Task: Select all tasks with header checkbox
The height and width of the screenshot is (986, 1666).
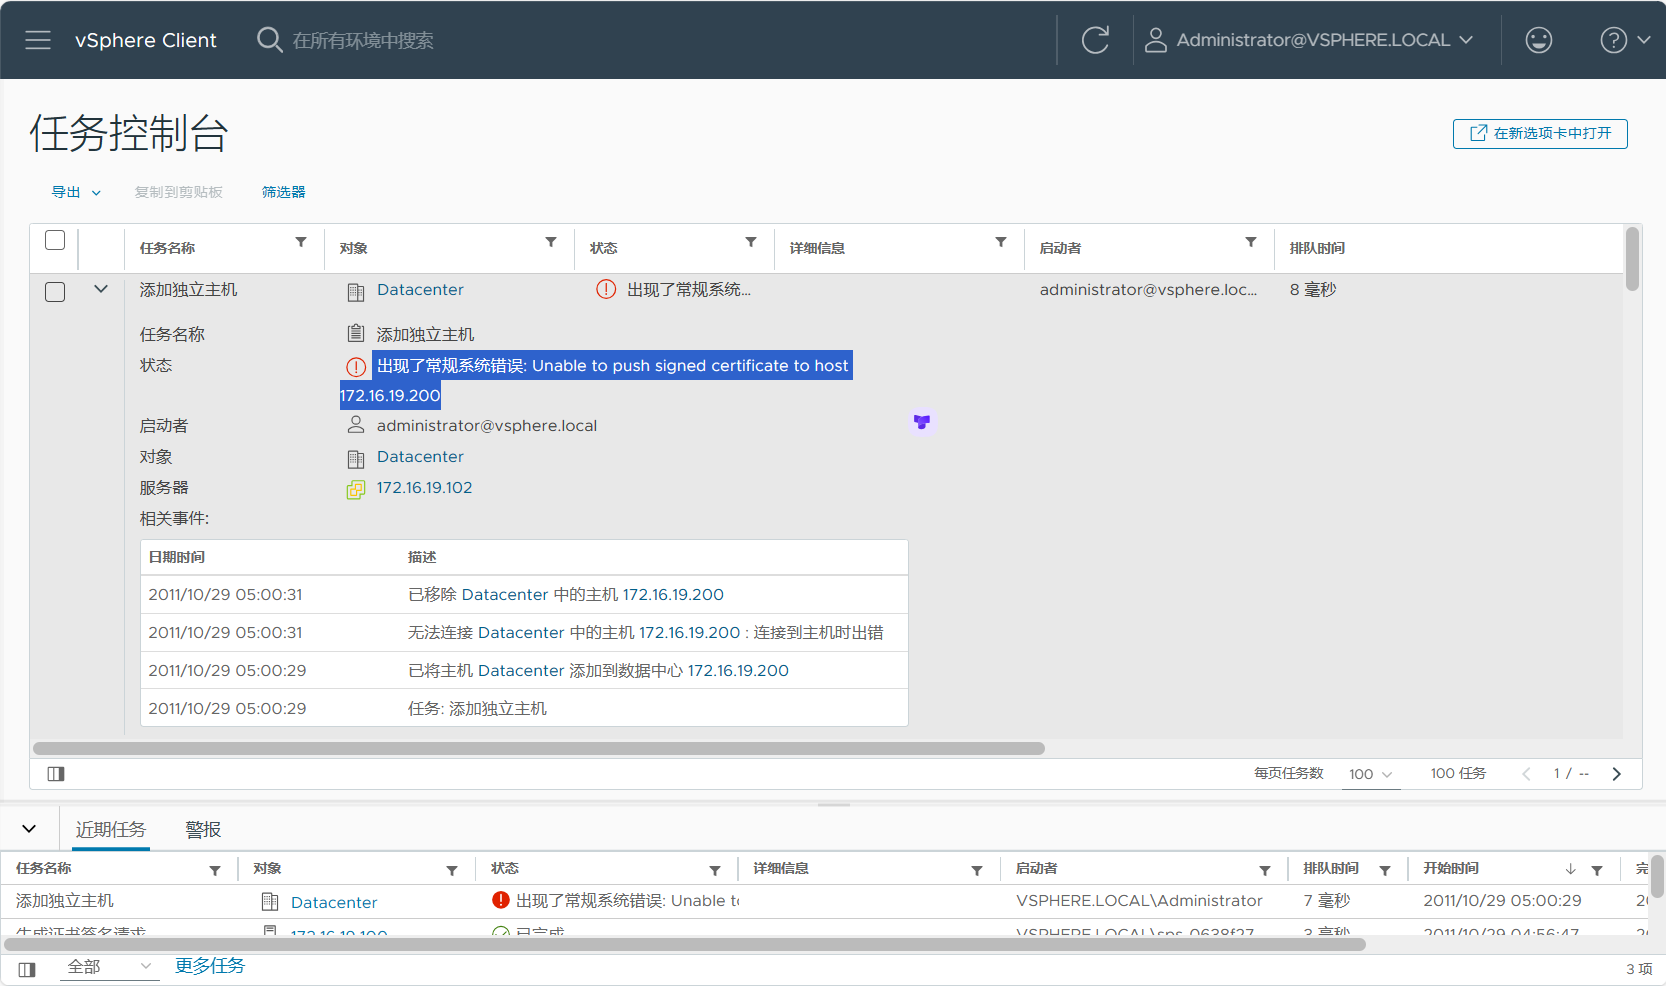Action: 55,241
